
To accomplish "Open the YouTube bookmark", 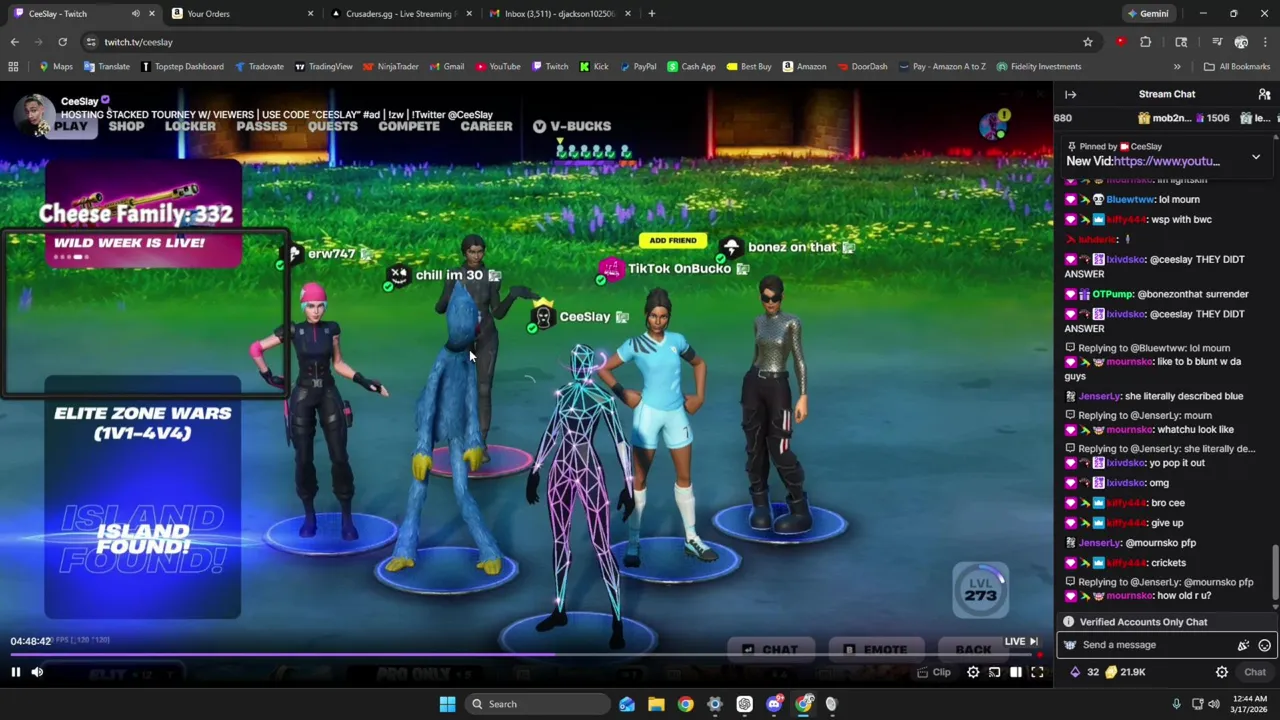I will click(x=498, y=67).
